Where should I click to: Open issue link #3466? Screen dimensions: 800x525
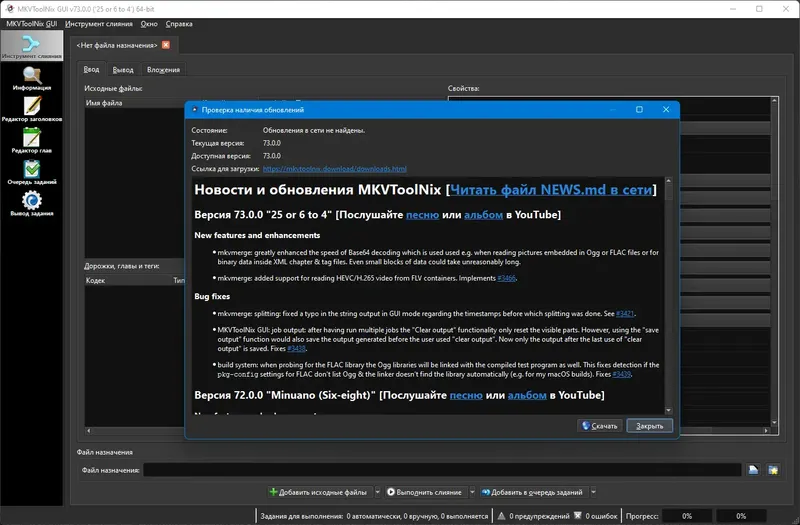tap(506, 278)
